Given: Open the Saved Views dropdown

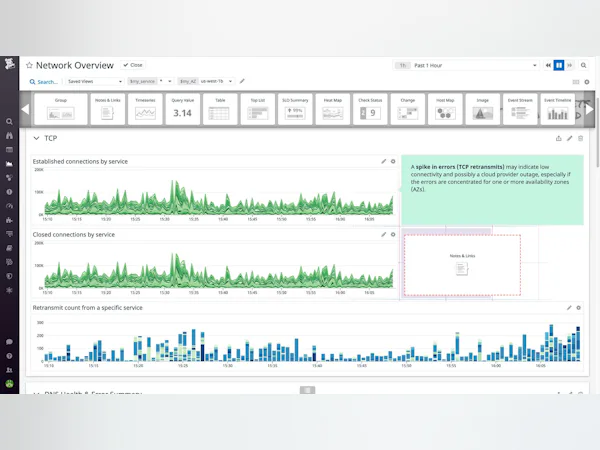Looking at the screenshot, I should 95,81.
